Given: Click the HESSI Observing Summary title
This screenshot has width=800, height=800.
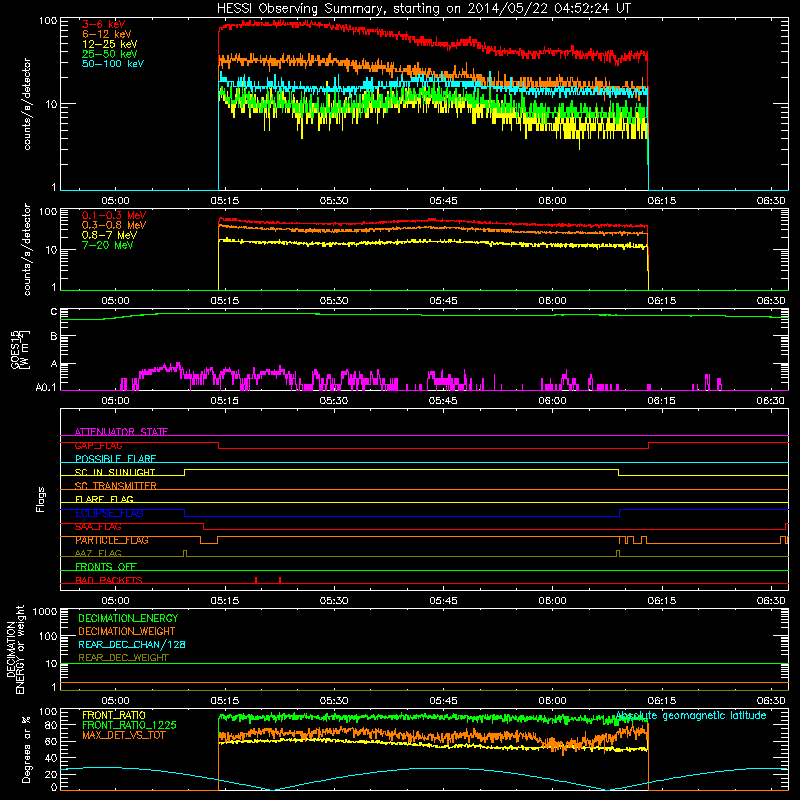Looking at the screenshot, I should pyautogui.click(x=423, y=9).
